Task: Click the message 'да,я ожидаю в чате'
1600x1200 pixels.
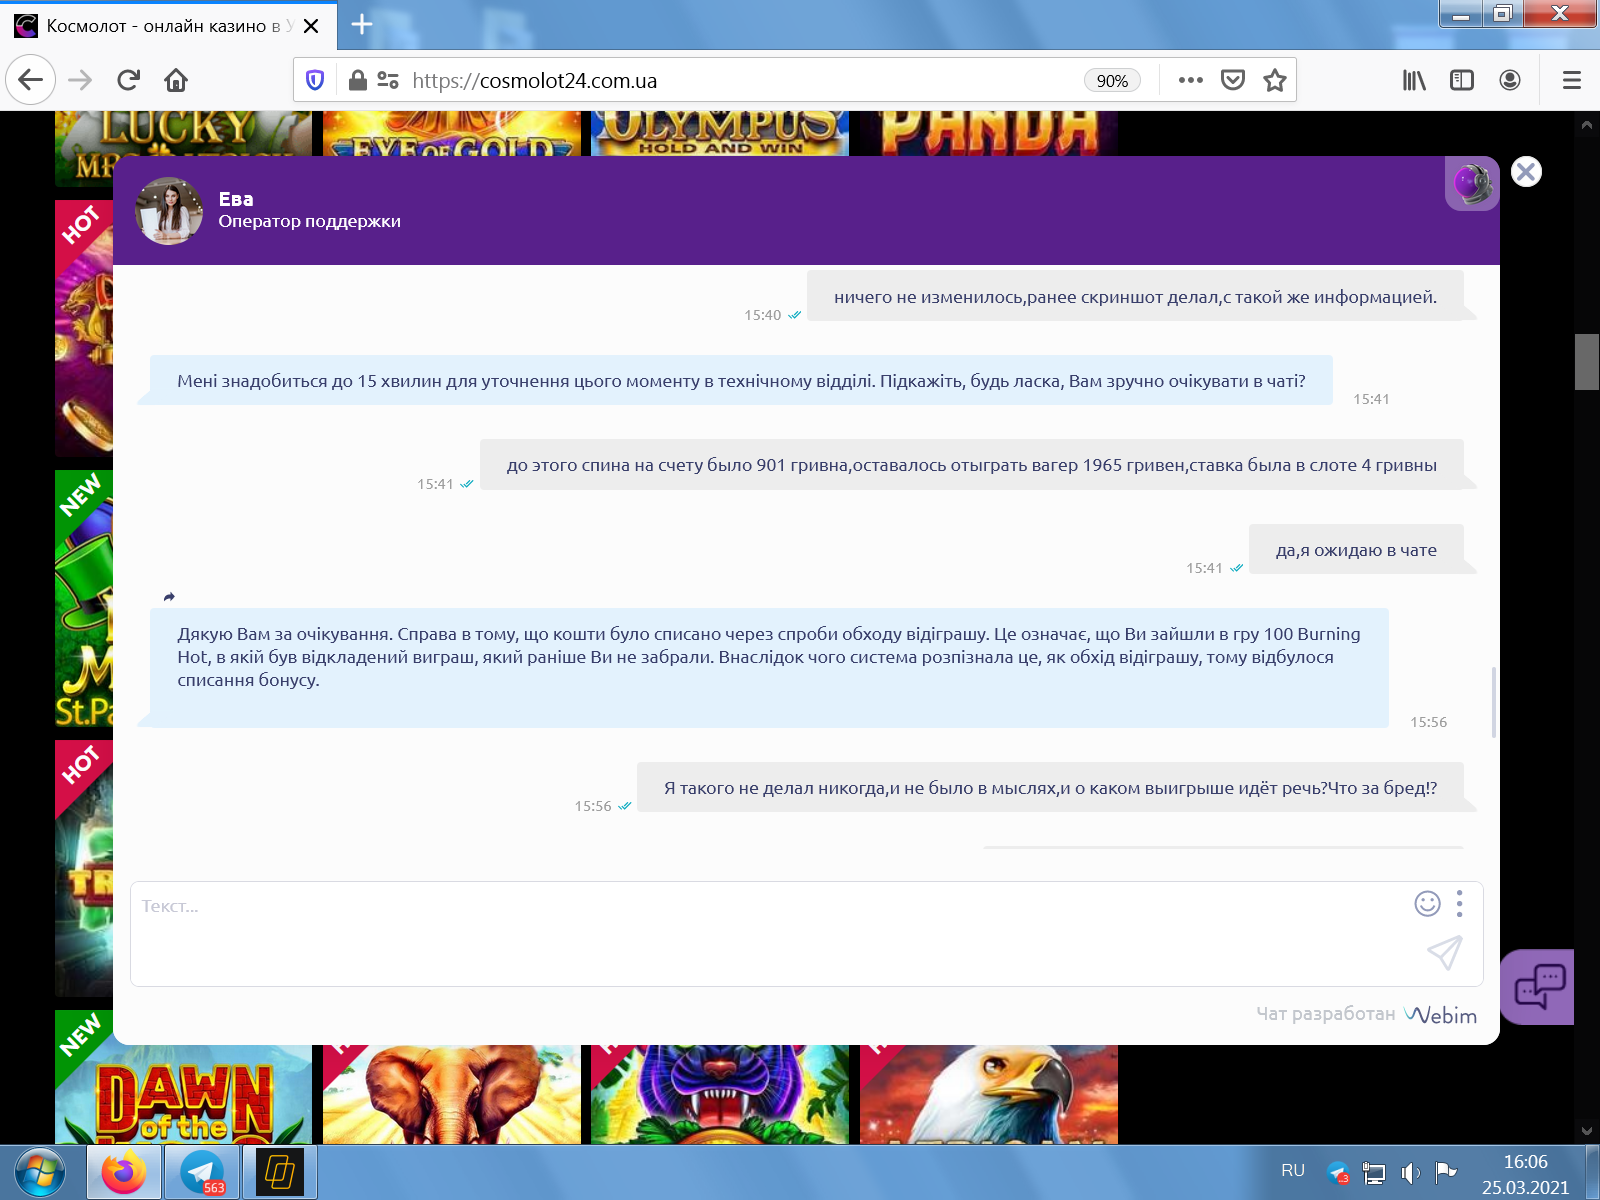Action: click(x=1356, y=549)
